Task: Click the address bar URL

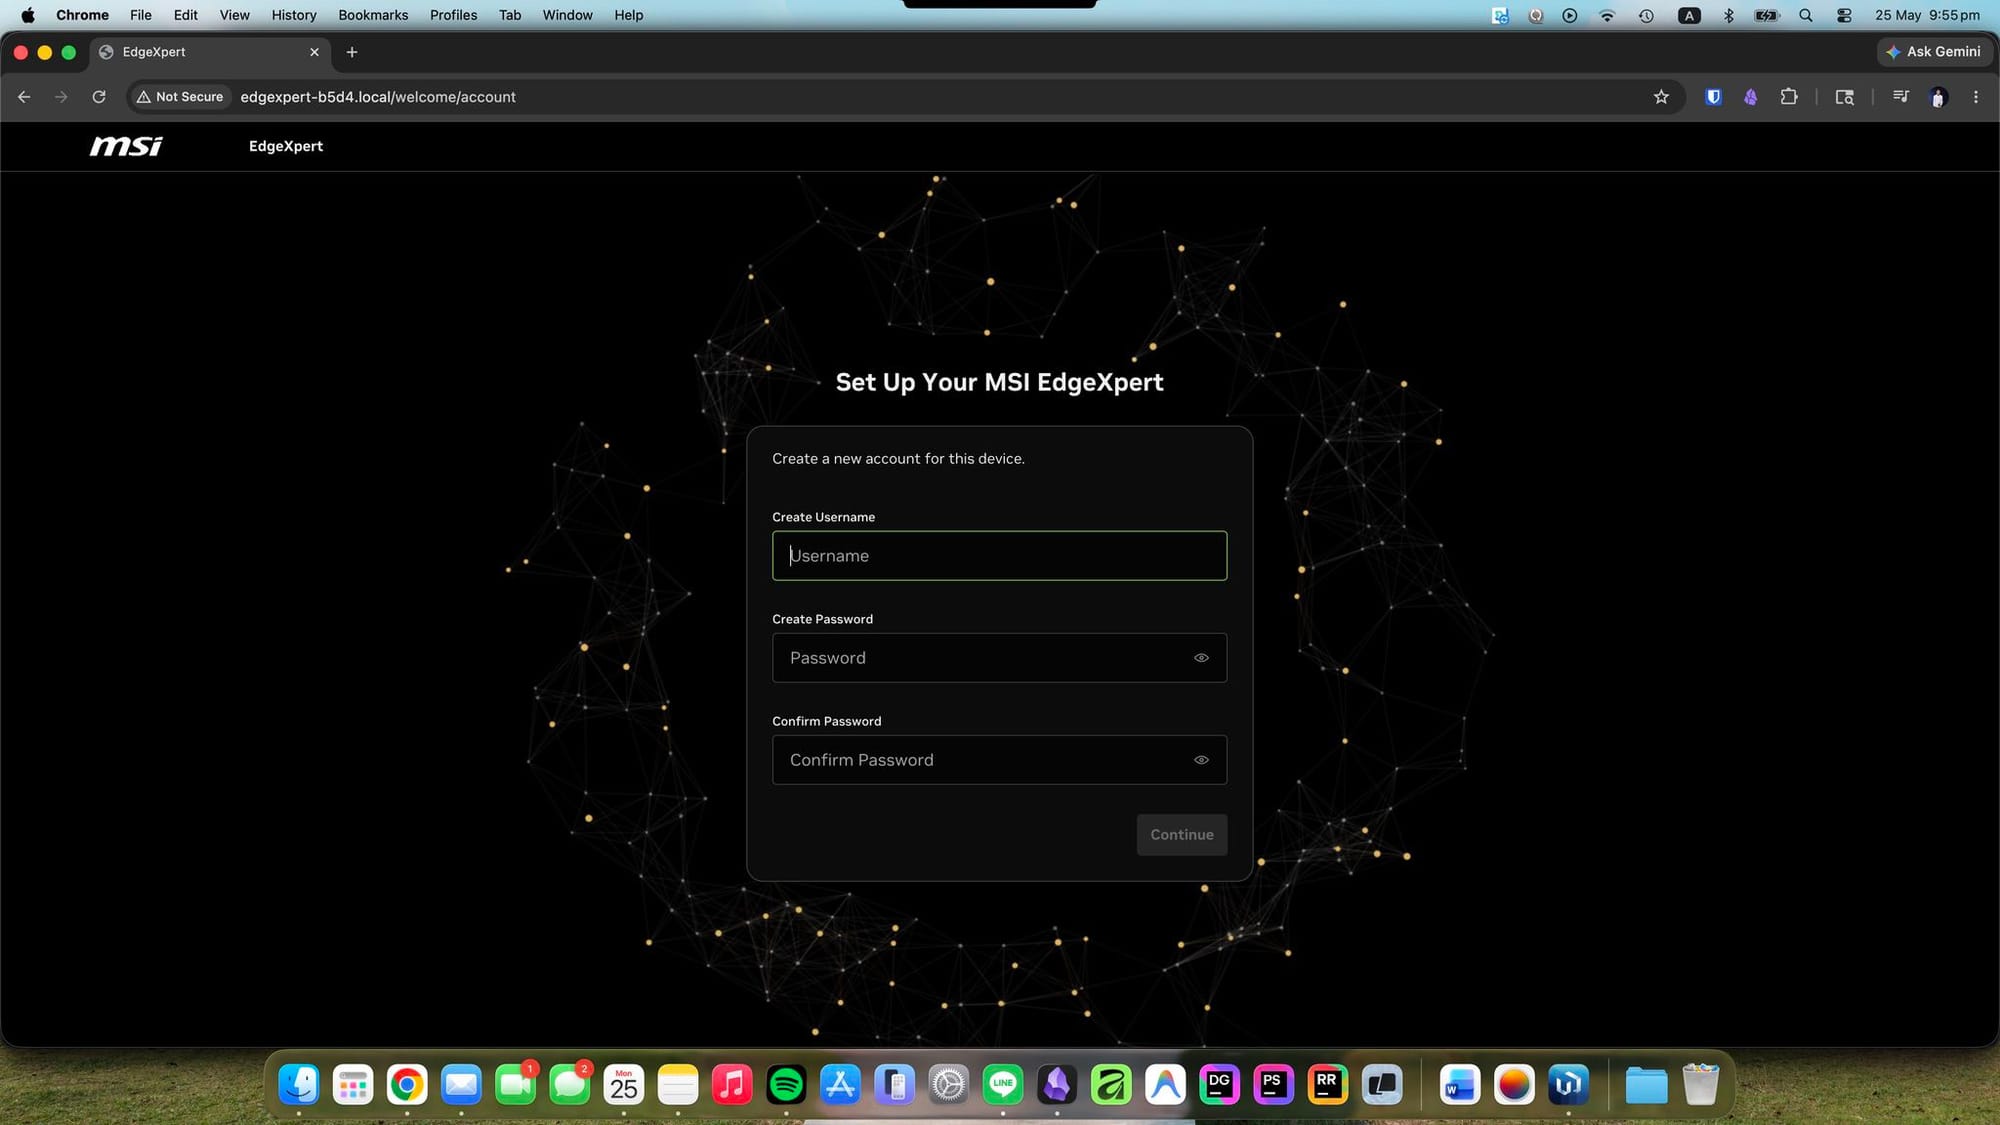Action: coord(378,97)
